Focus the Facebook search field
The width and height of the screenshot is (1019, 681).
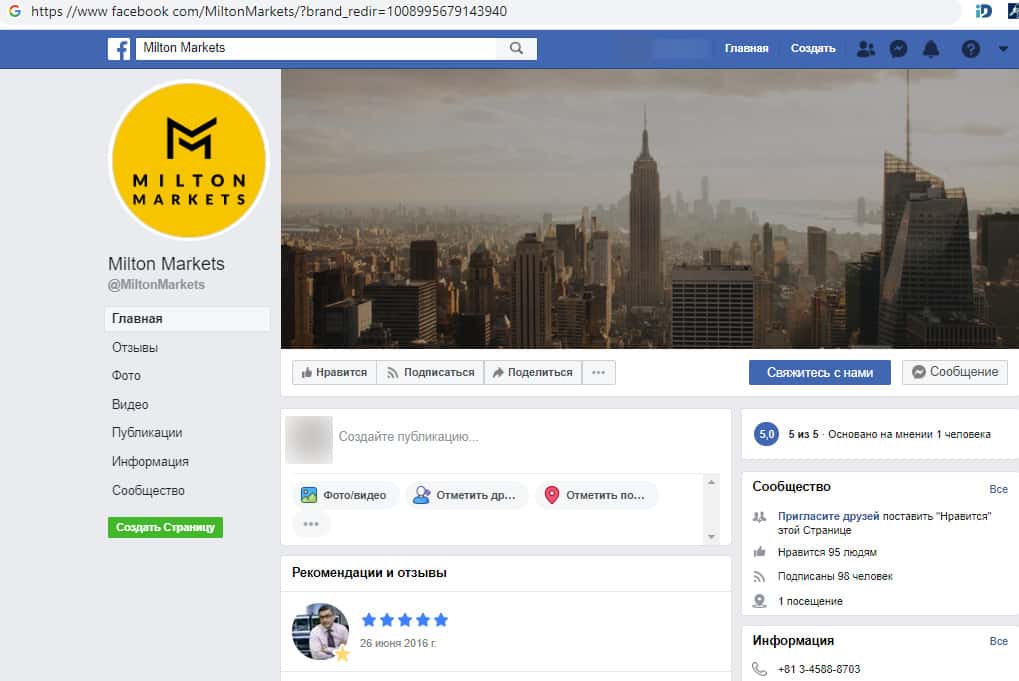click(316, 48)
